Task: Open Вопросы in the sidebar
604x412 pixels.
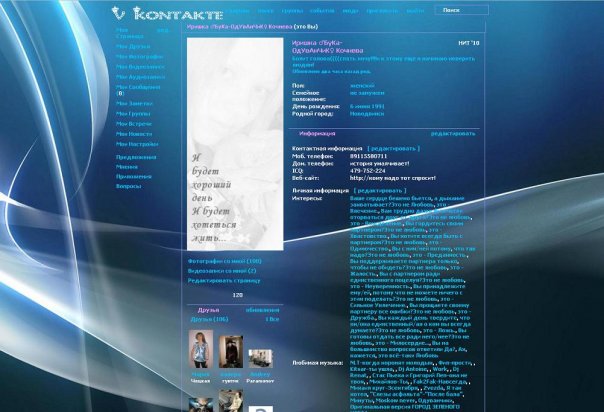Action: coord(128,186)
